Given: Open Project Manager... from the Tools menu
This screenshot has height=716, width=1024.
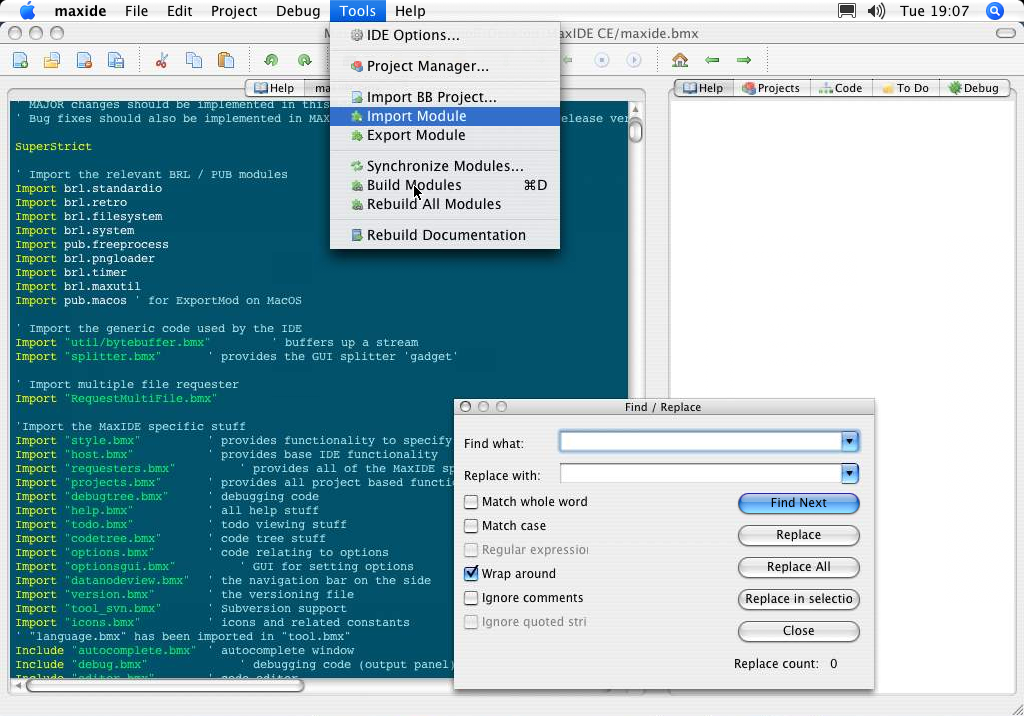Looking at the screenshot, I should tap(445, 66).
